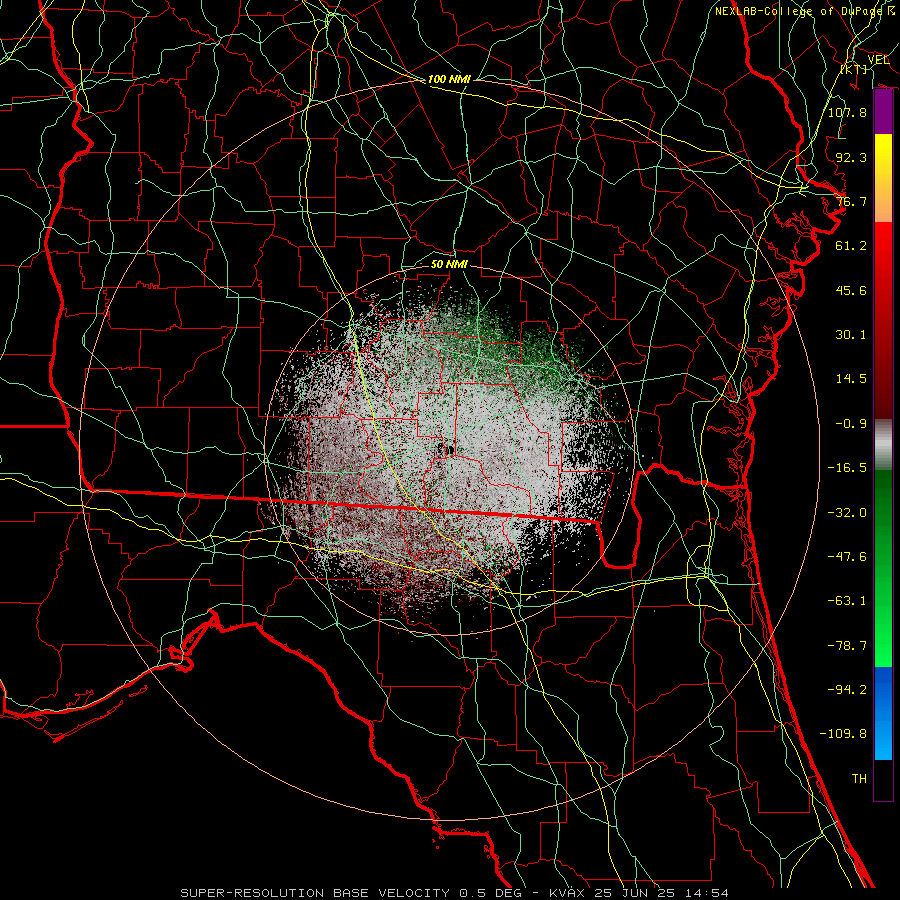The image size is (900, 900).
Task: Click the VEL label above the color scale
Action: (x=878, y=60)
